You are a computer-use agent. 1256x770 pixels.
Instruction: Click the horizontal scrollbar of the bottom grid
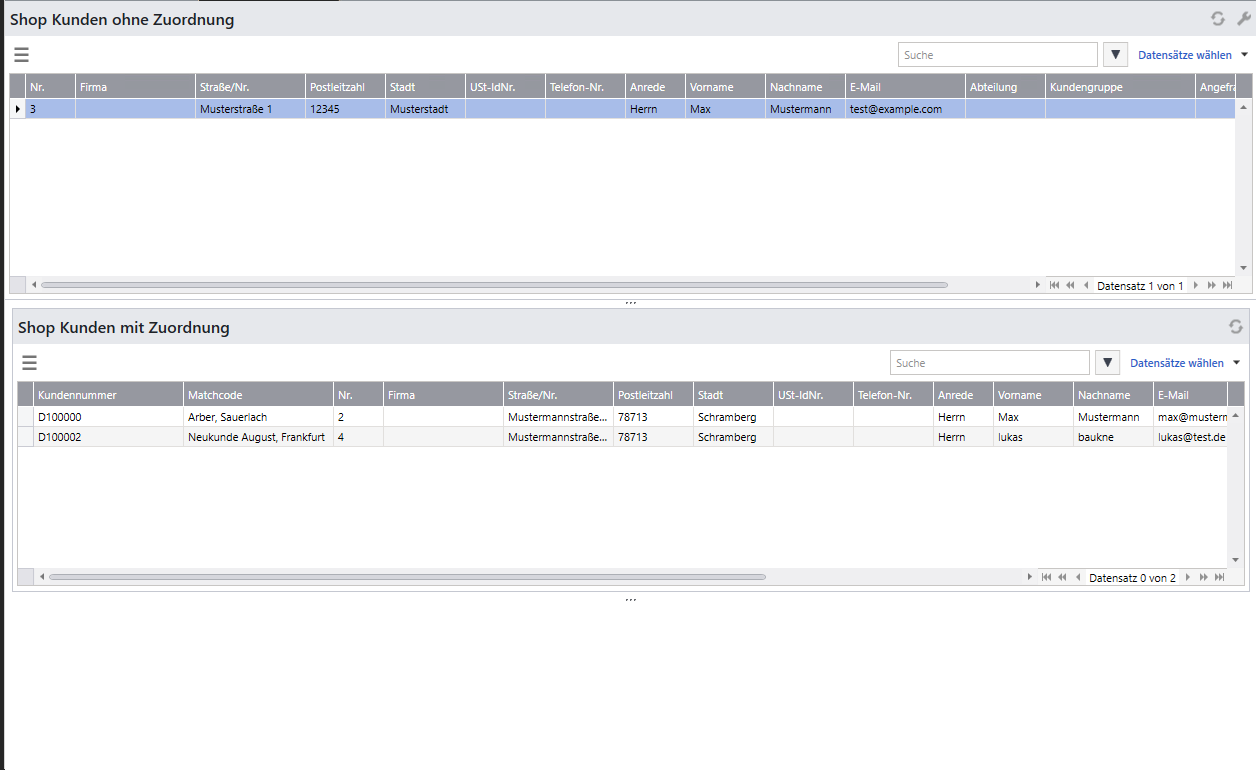407,577
